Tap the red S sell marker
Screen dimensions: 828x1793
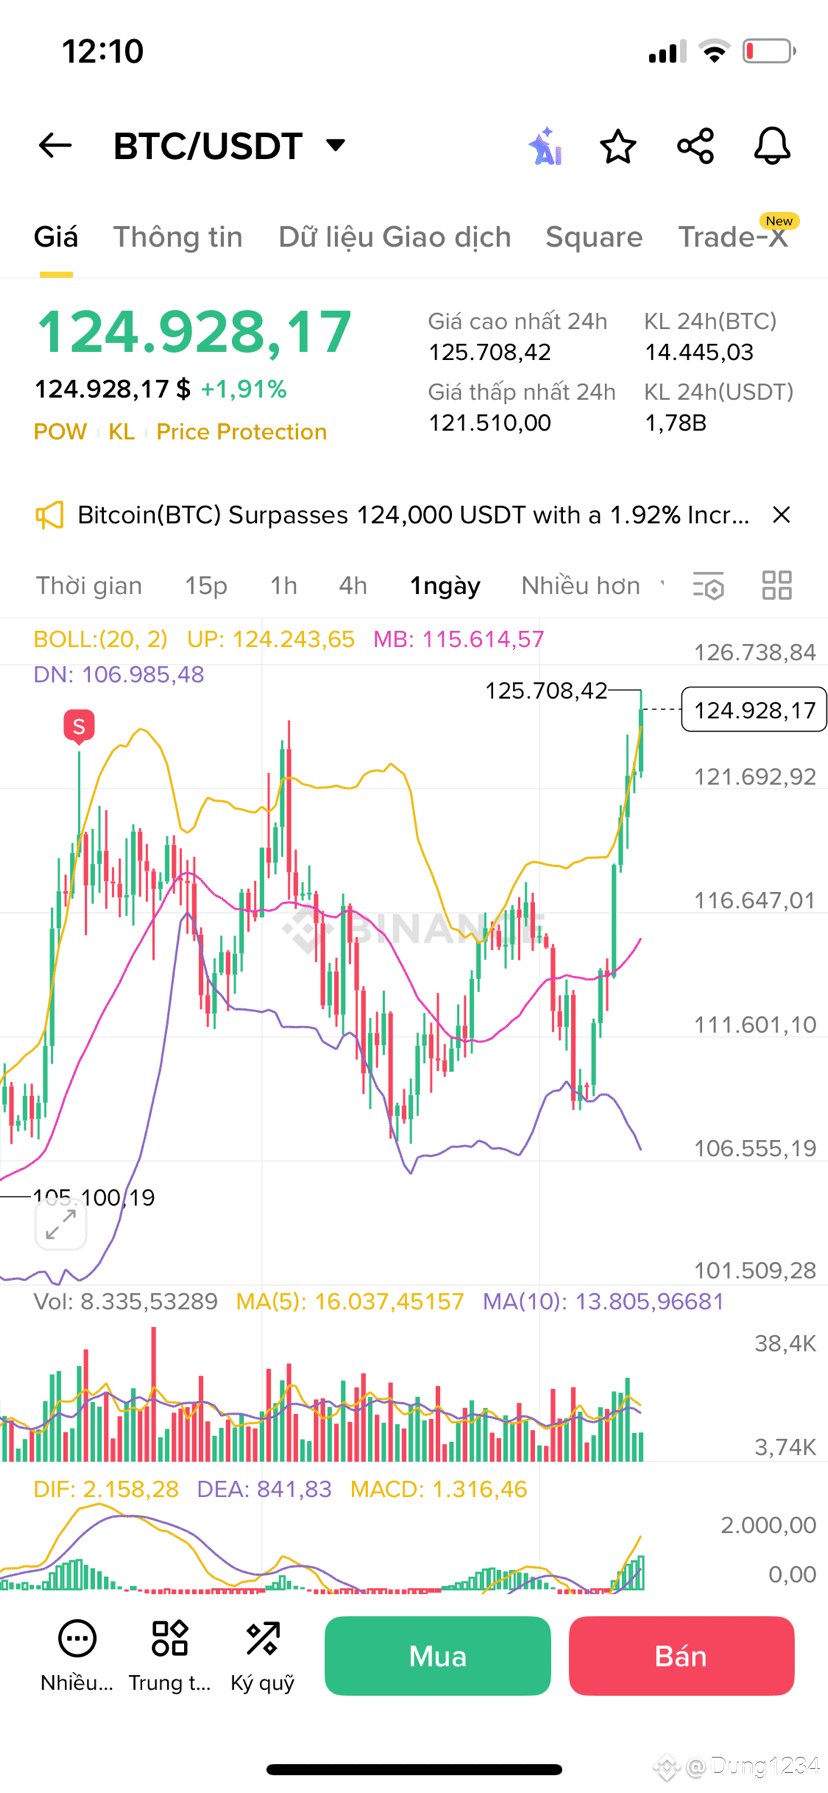[x=79, y=727]
